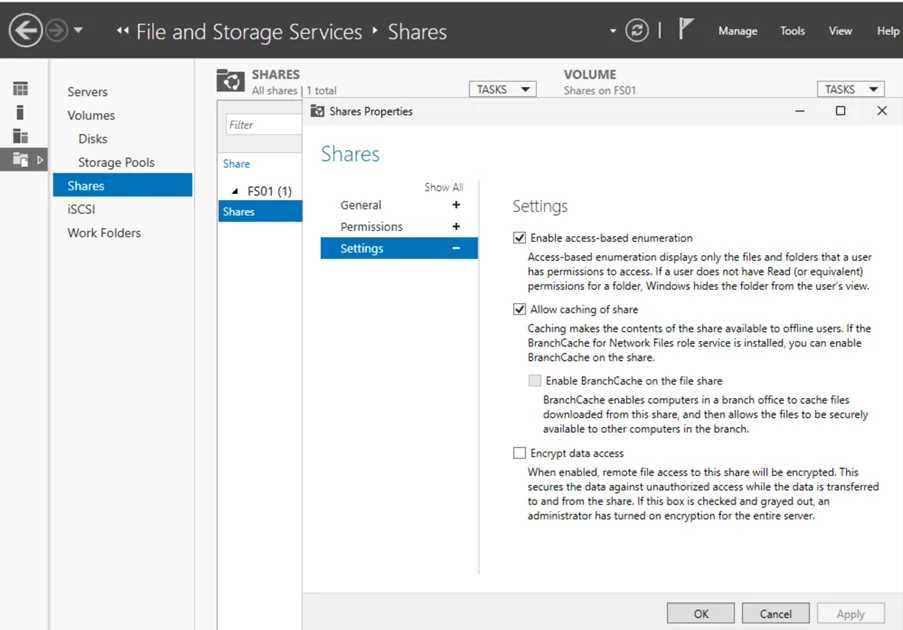
Task: Click Enable BranchCache on the file share checkbox
Action: pos(535,381)
